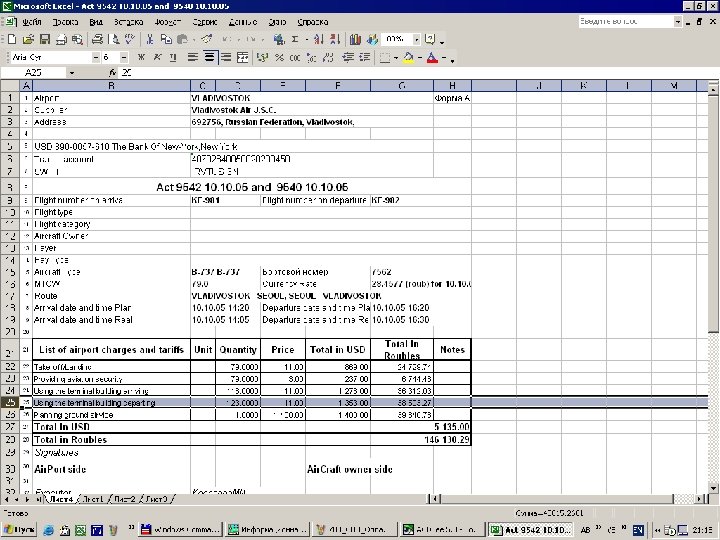This screenshot has width=720, height=540.
Task: Sort ascending with the A-Z icon
Action: [x=319, y=39]
